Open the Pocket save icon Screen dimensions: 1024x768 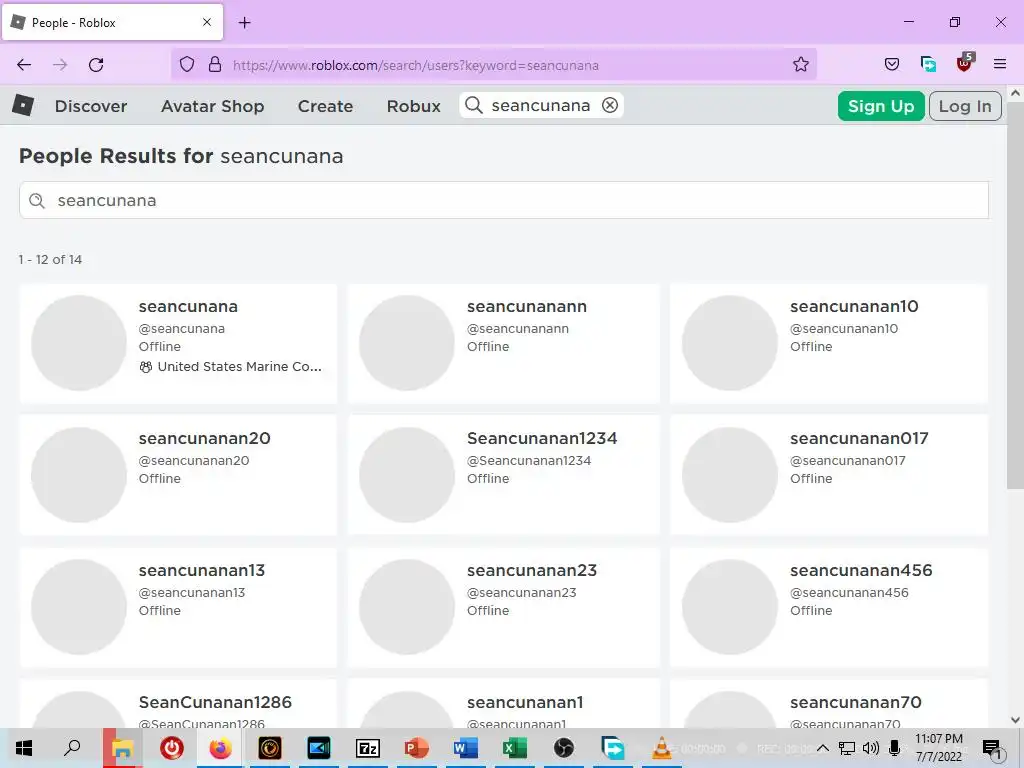point(891,65)
